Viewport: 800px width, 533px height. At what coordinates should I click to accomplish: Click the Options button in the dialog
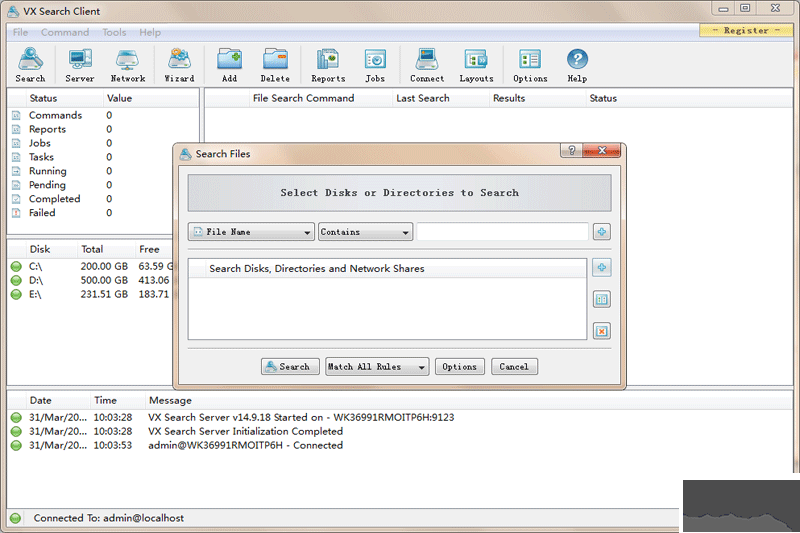459,367
